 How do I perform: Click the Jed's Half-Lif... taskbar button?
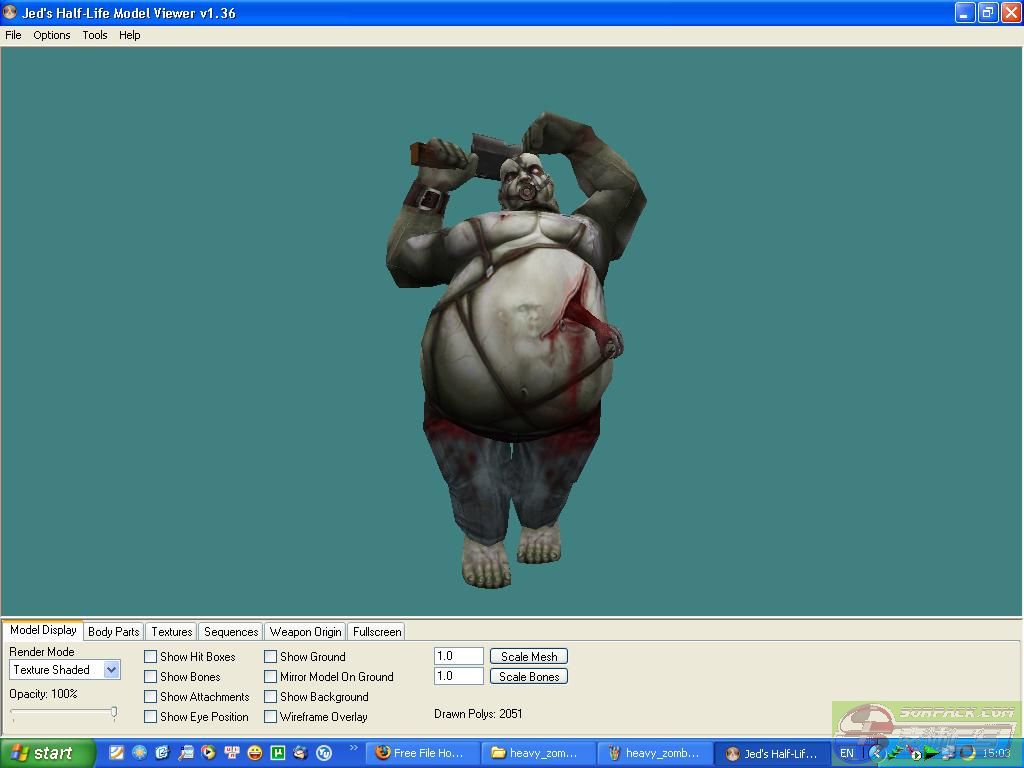[772, 753]
